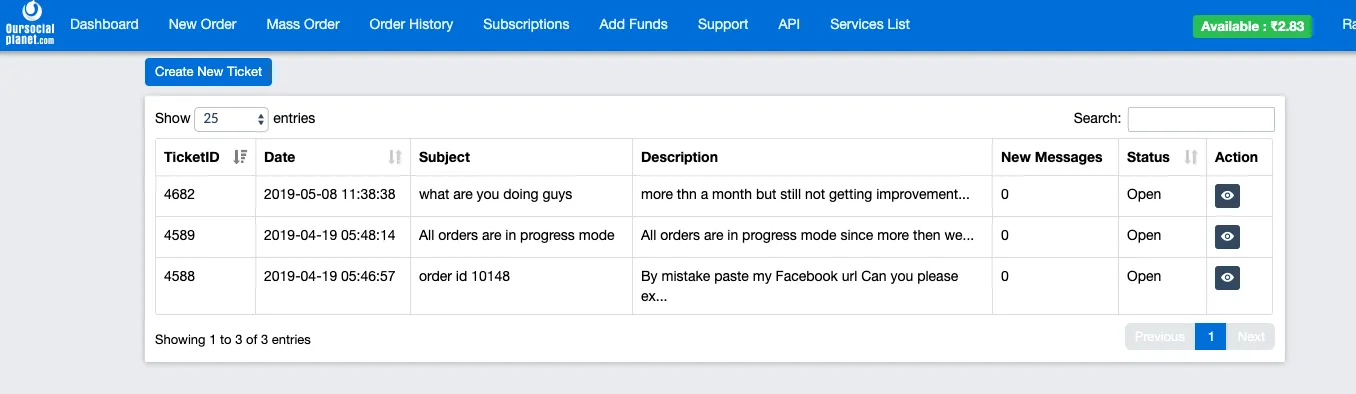Sort by Date column sort icon
The height and width of the screenshot is (394, 1356).
[395, 157]
